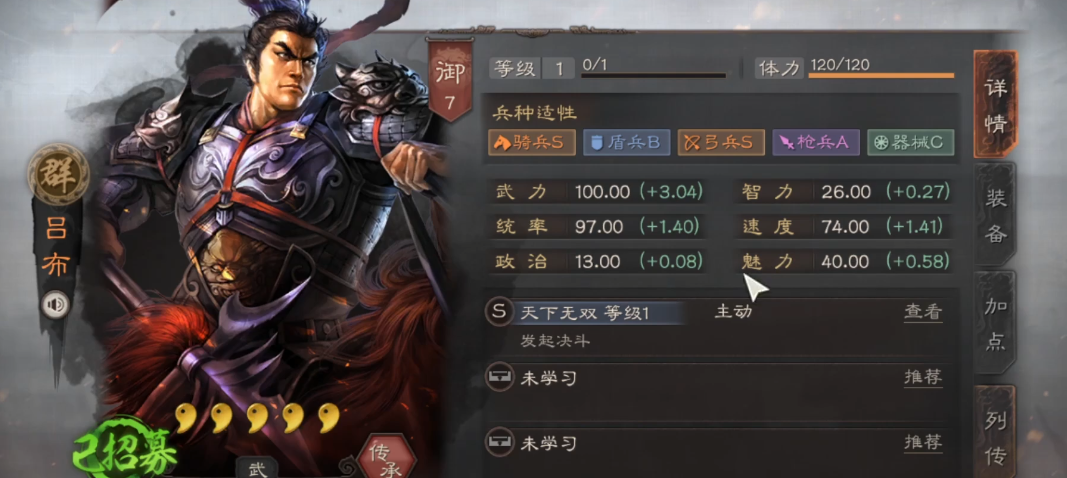Select the 盾兵B shield aptitude tag
Screen dimensions: 1067x478
pos(627,142)
